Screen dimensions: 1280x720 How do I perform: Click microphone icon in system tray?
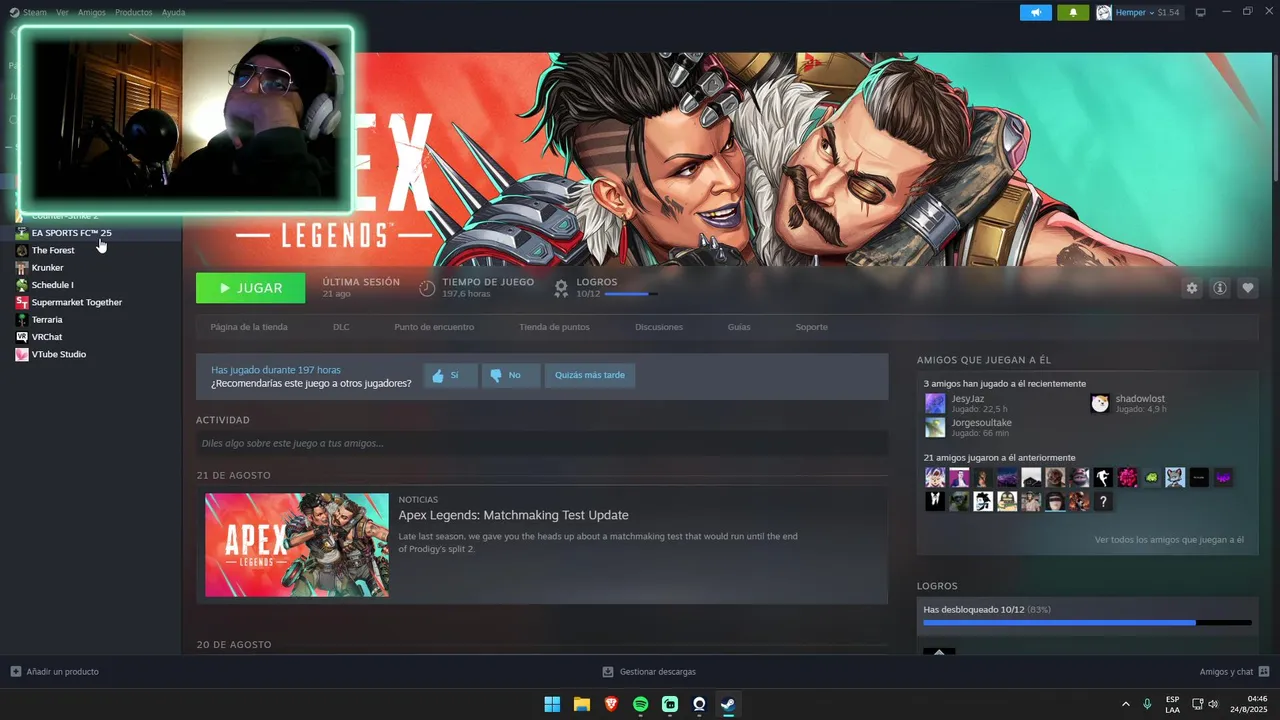point(1147,704)
